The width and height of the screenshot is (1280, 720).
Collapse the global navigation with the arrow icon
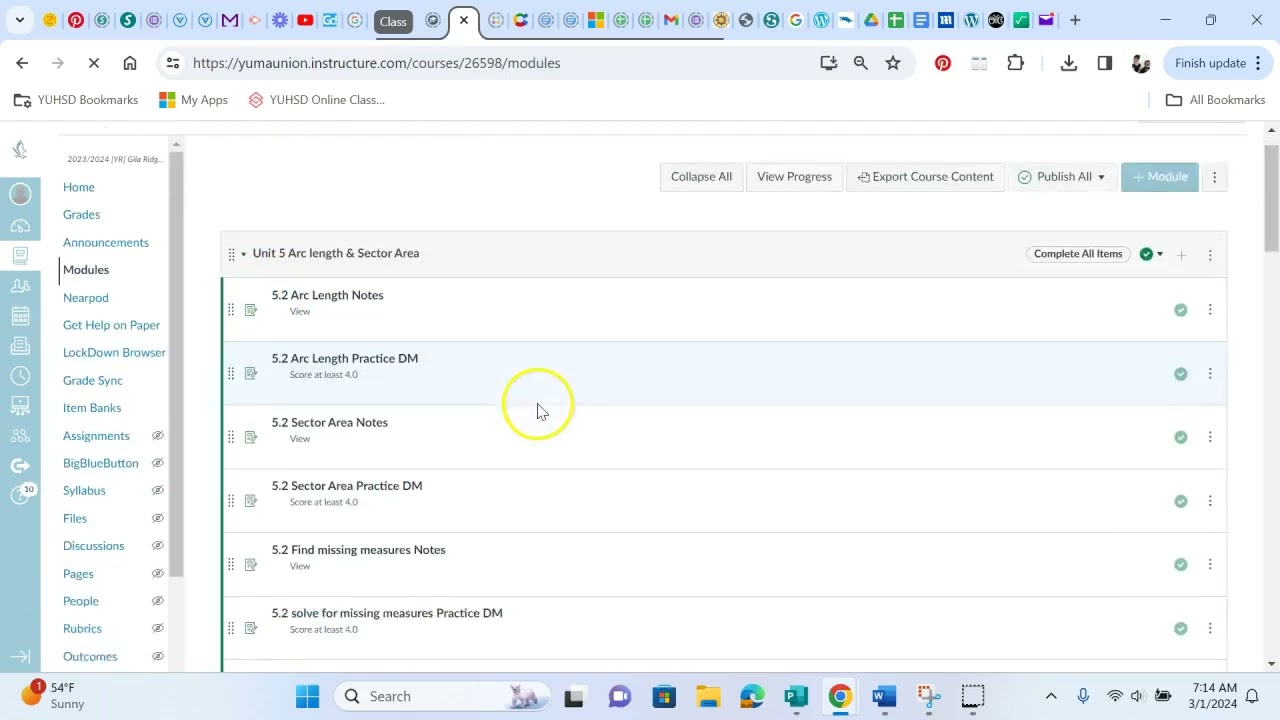pyautogui.click(x=20, y=656)
